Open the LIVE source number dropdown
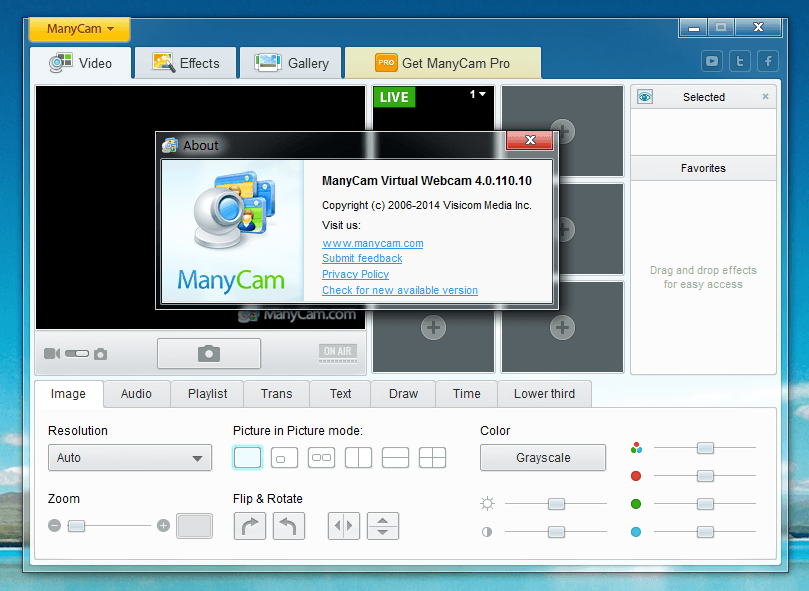The height and width of the screenshot is (591, 809). 478,94
